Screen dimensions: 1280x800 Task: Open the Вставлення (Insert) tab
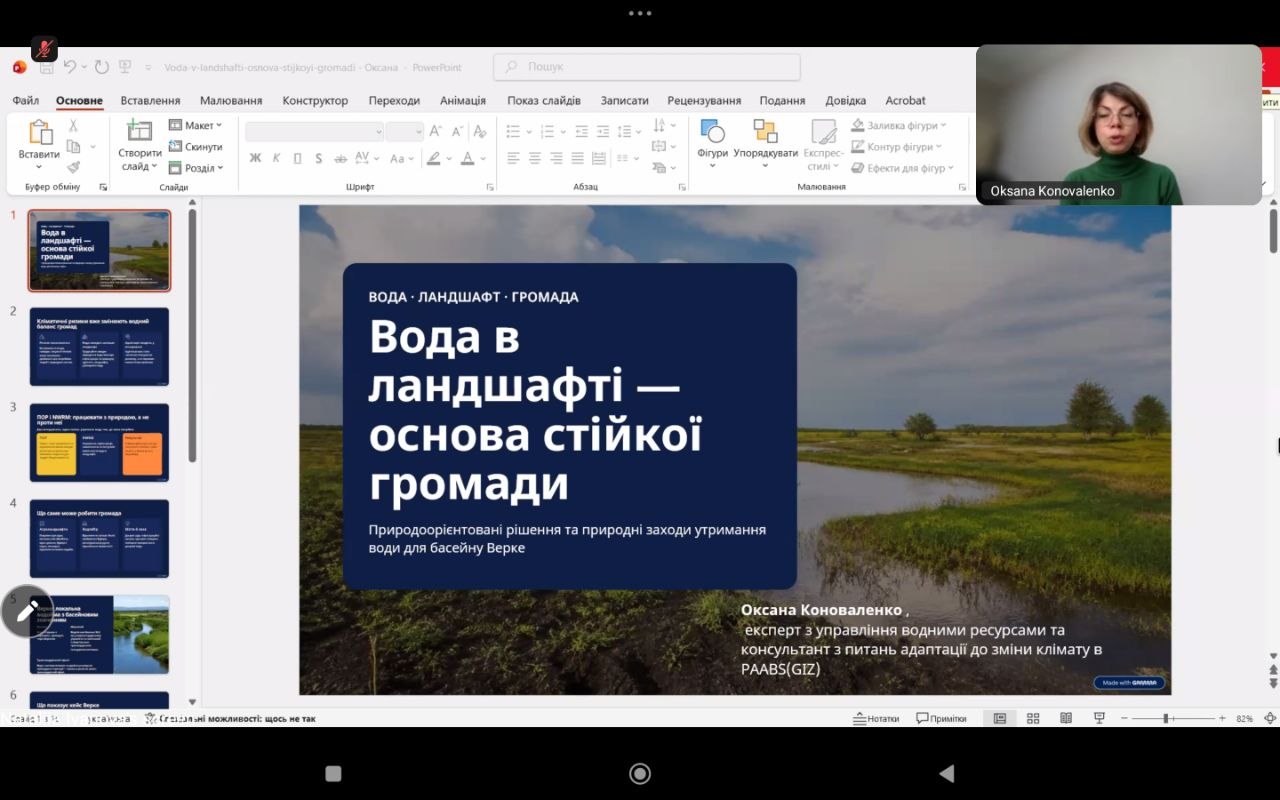click(x=150, y=100)
